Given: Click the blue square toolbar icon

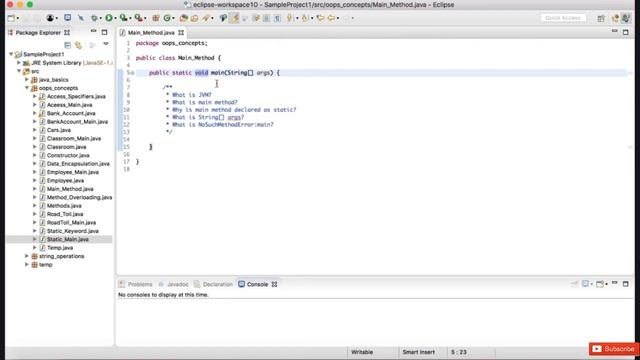Looking at the screenshot, I should point(68,18).
